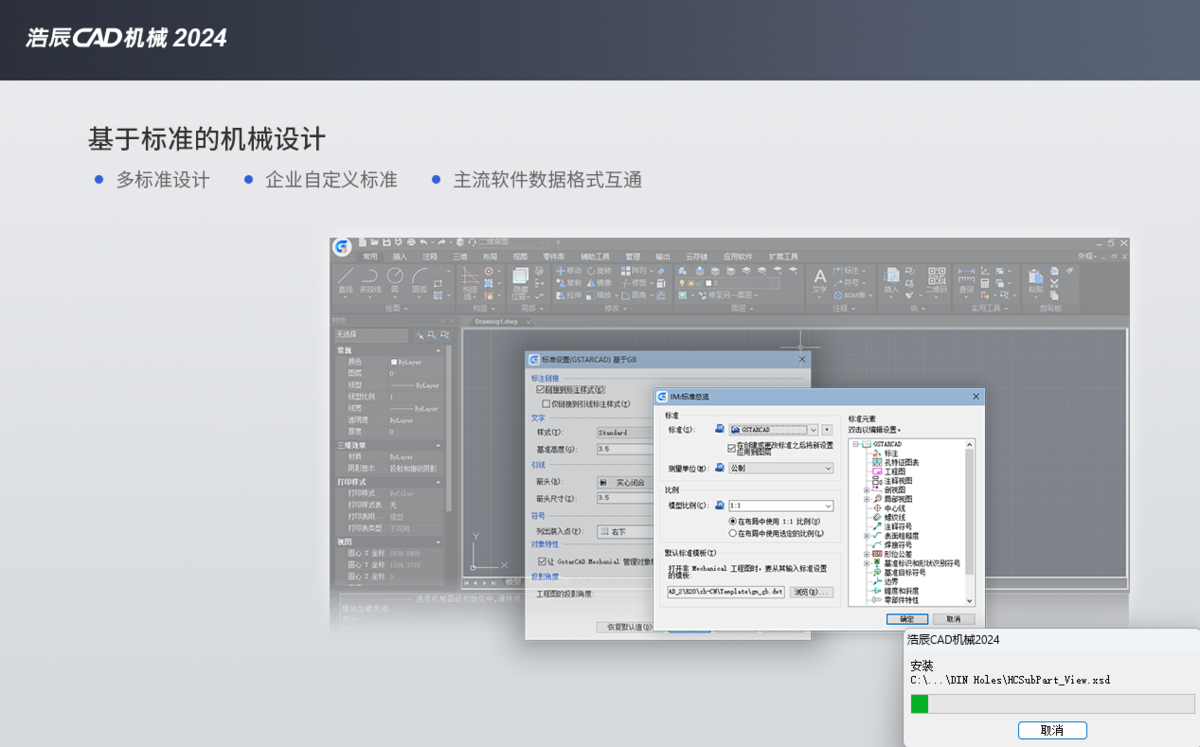Switch to the 常用 ribbon tab

pyautogui.click(x=371, y=257)
